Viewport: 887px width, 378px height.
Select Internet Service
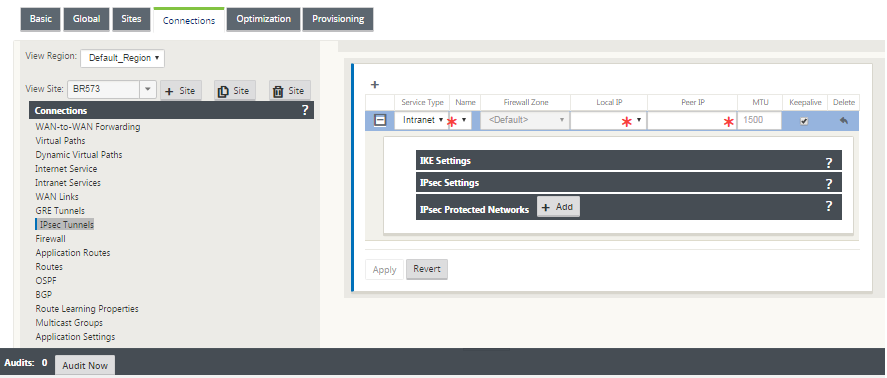(66, 169)
